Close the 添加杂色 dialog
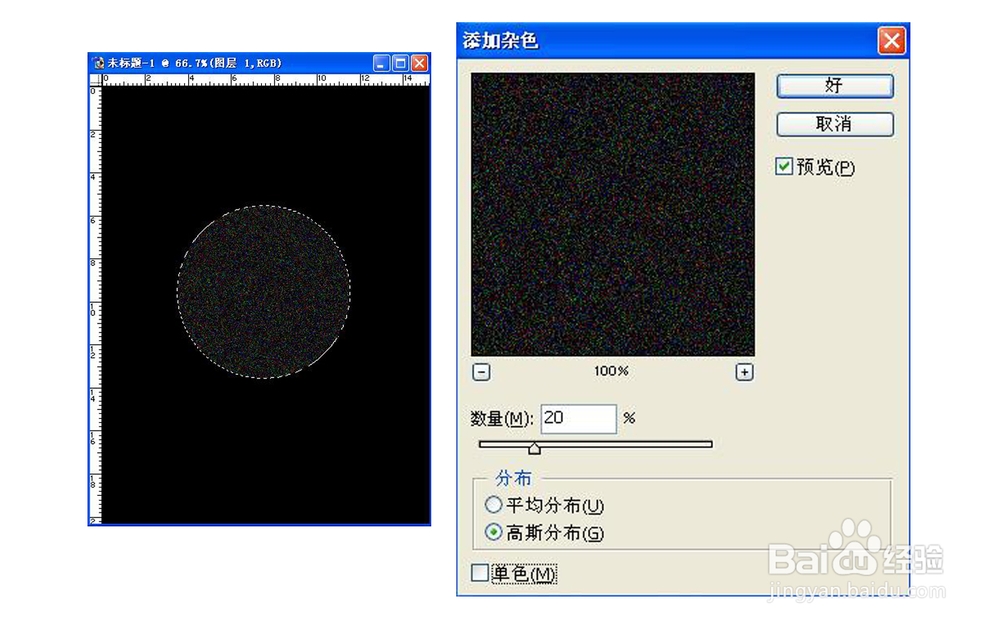This screenshot has width=1000, height=625. click(x=891, y=41)
